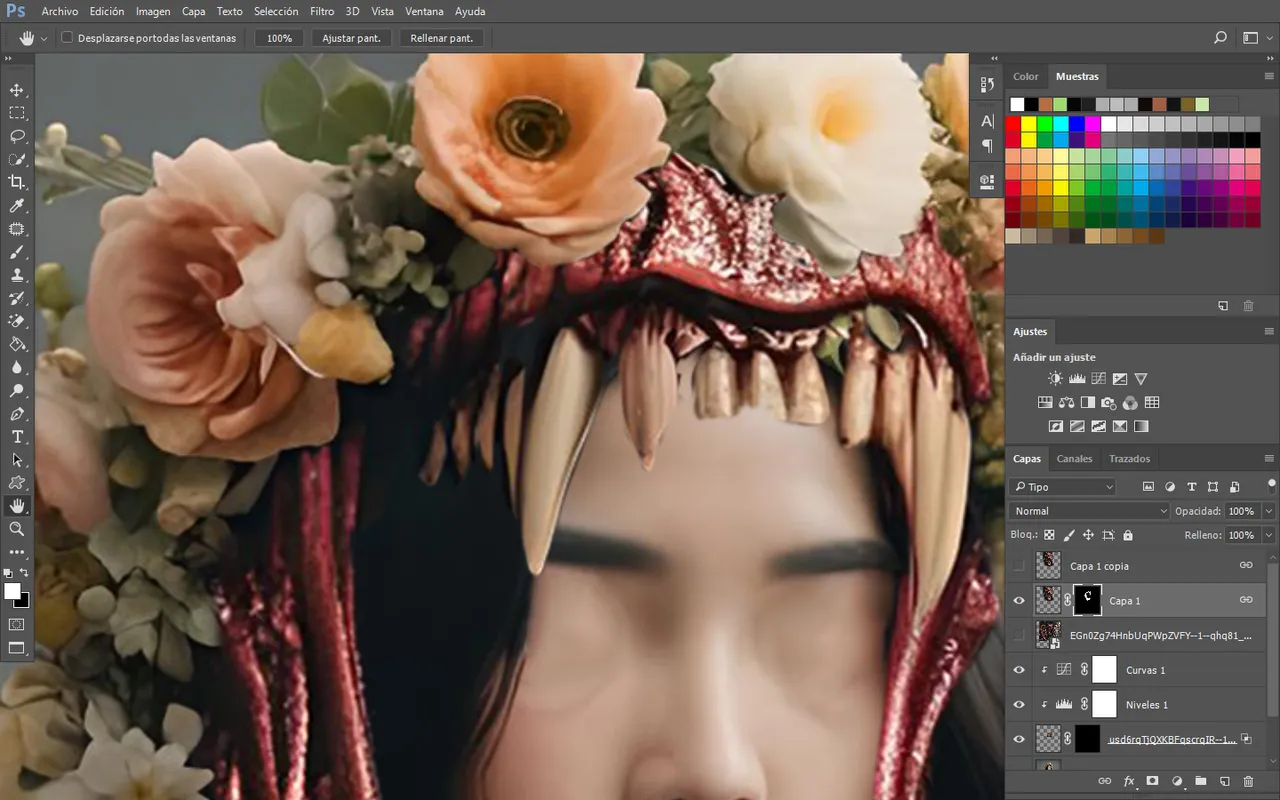Select the Clone Stamp tool
1280x800 pixels.
(17, 275)
